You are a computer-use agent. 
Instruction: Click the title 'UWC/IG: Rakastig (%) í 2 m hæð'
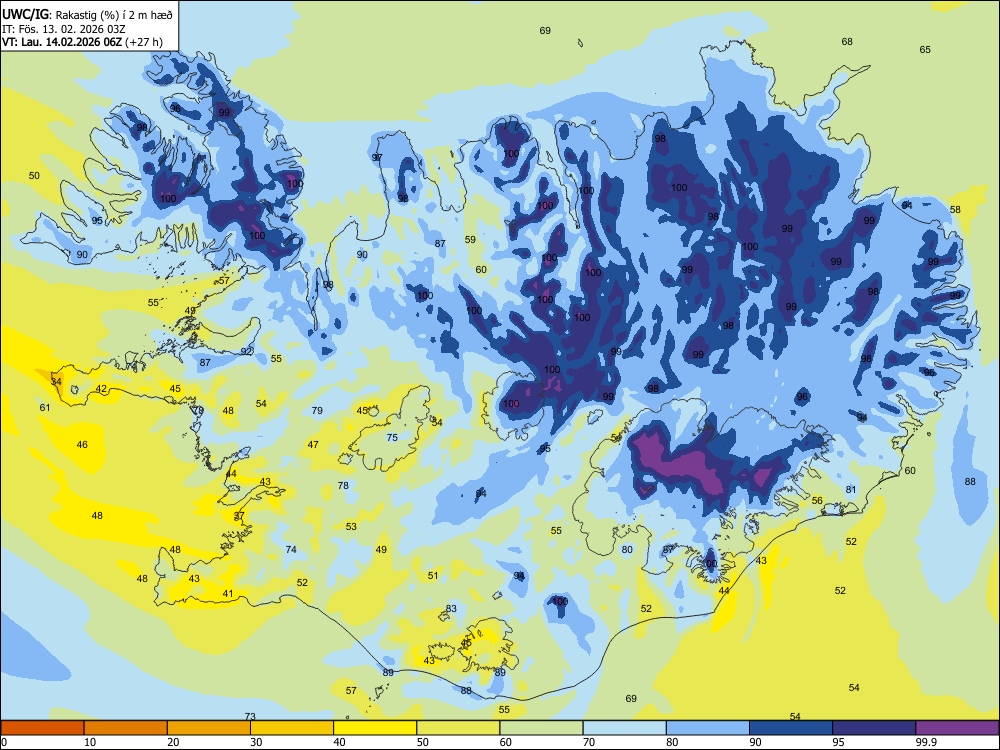87,14
